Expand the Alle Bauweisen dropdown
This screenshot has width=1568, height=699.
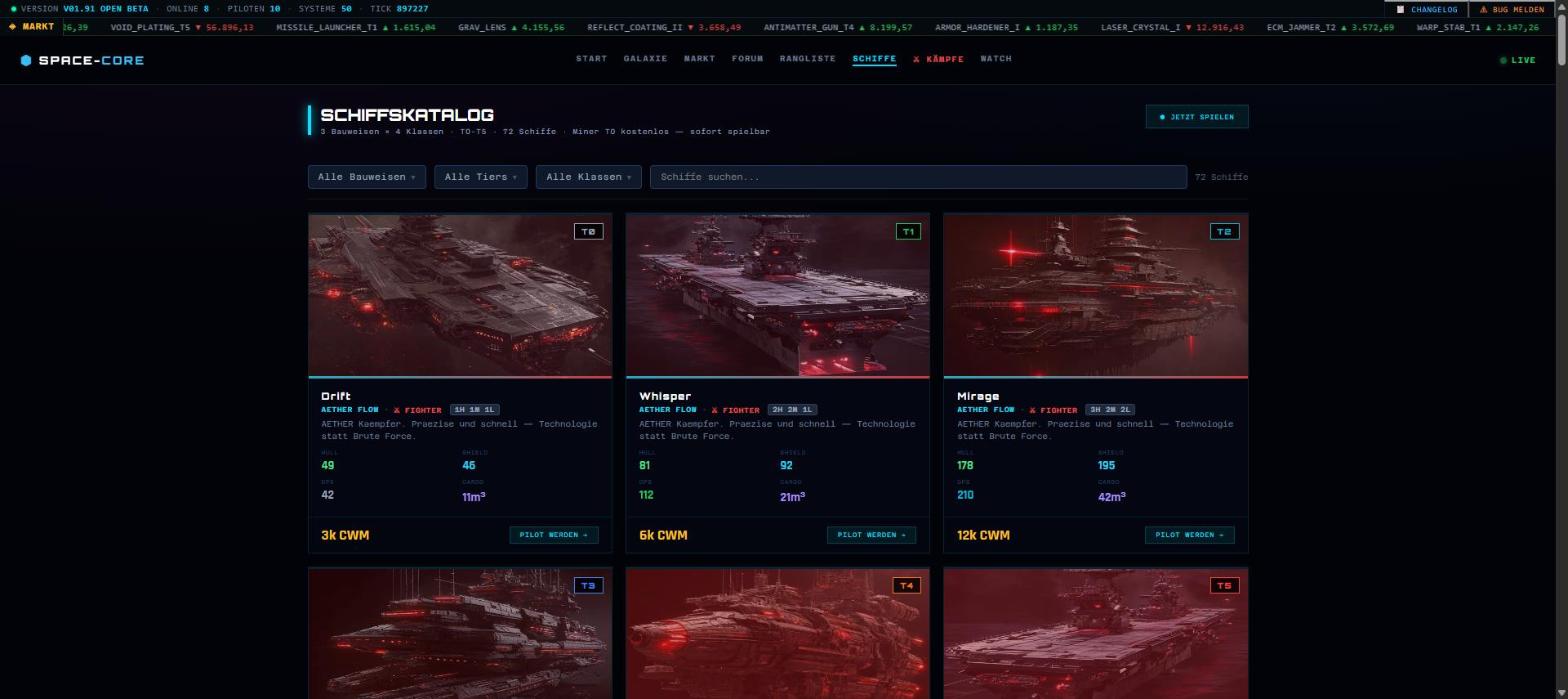point(367,177)
